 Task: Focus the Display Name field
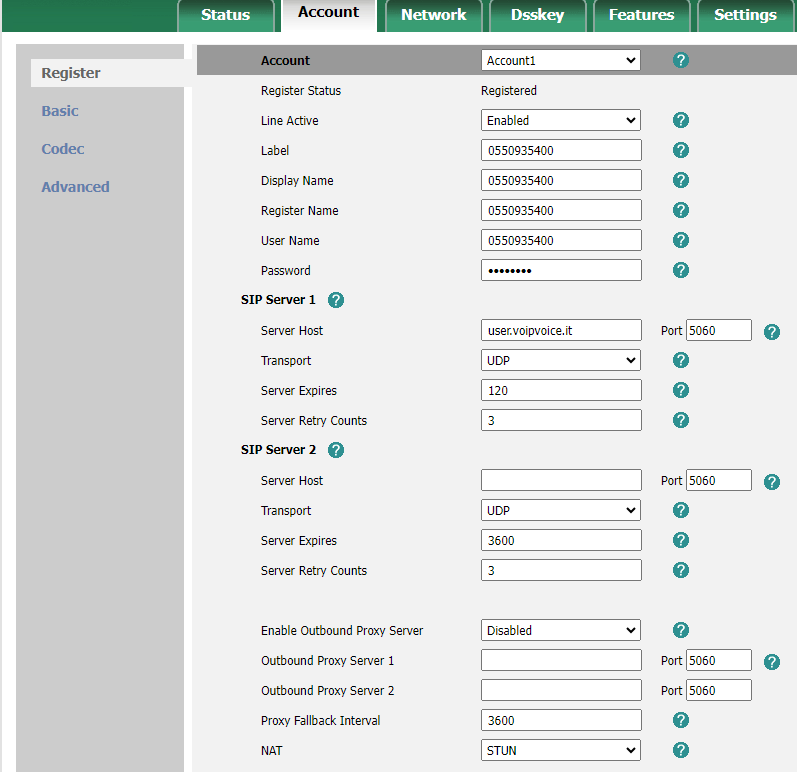coord(561,180)
